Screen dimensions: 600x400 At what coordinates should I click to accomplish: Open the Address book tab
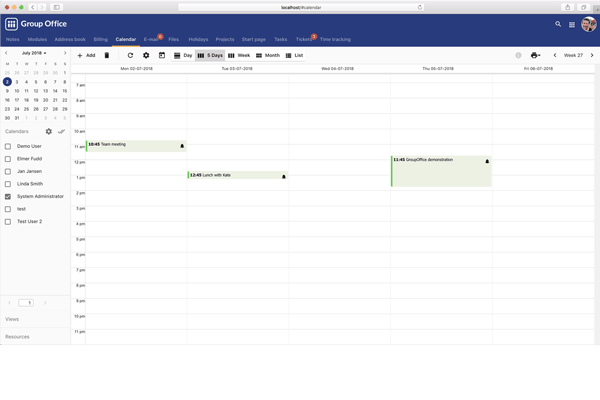coord(70,40)
